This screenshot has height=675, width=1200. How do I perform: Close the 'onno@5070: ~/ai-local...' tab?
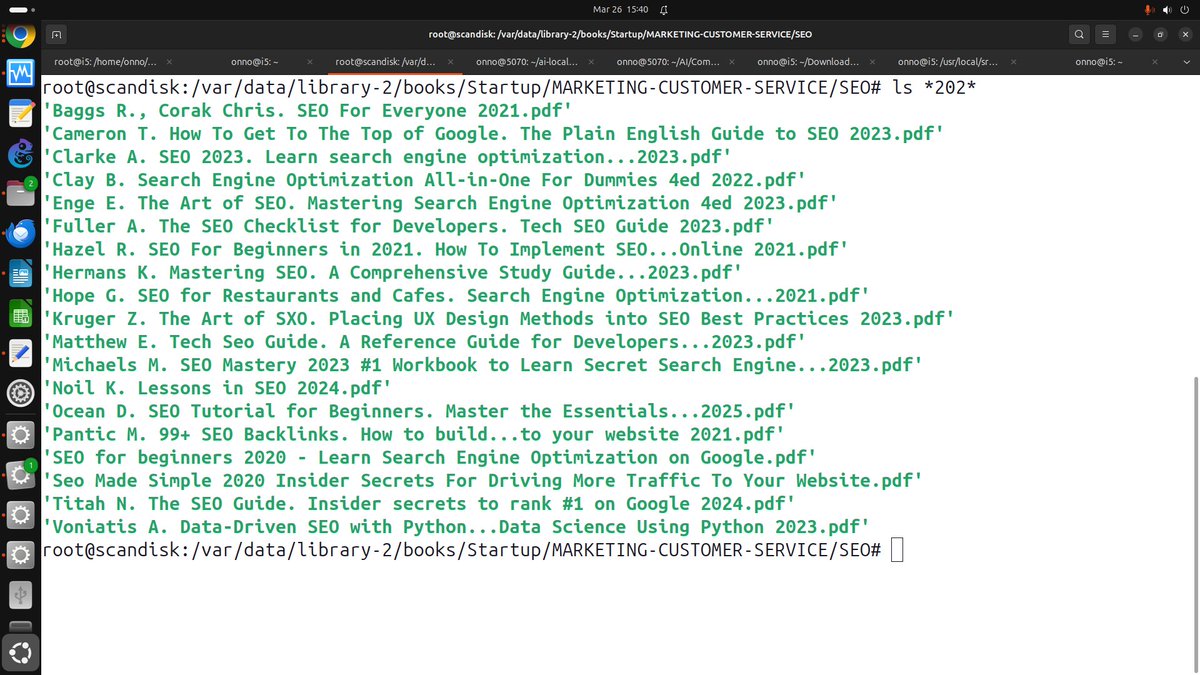click(592, 61)
